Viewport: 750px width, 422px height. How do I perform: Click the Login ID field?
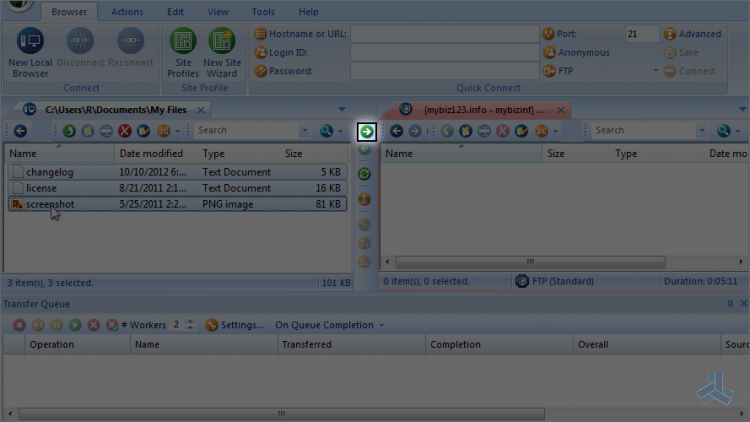click(x=444, y=53)
